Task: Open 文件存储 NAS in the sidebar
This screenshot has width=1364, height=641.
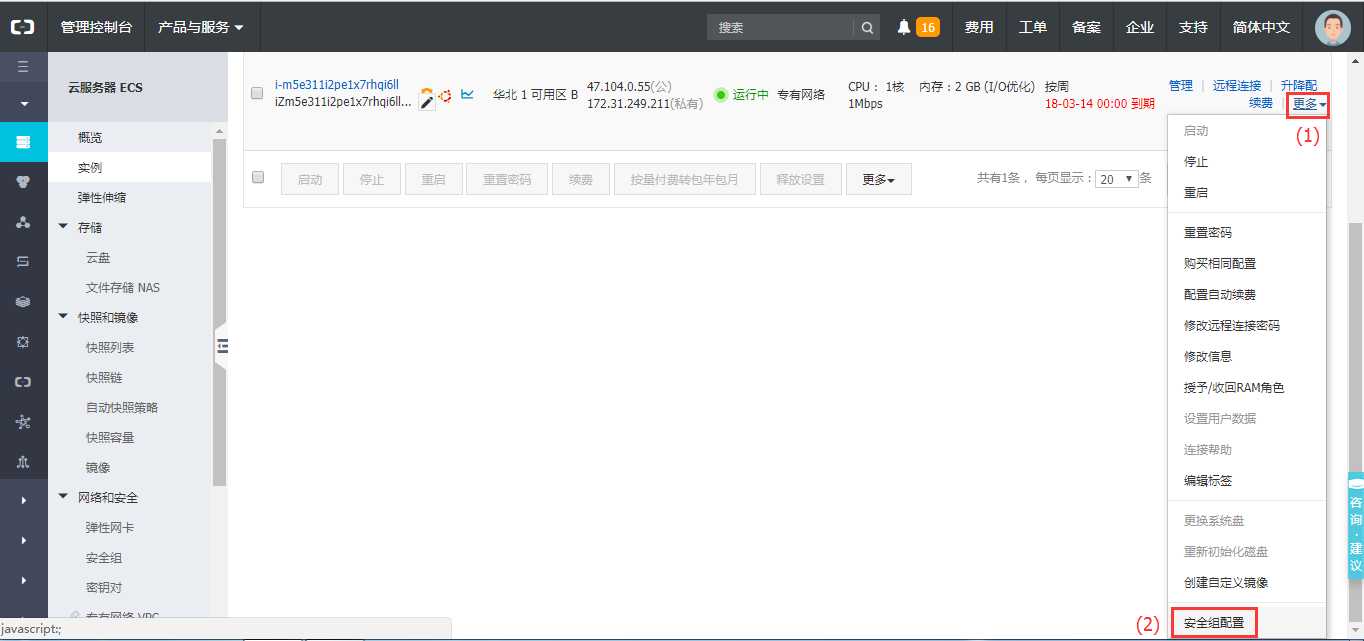Action: 122,287
